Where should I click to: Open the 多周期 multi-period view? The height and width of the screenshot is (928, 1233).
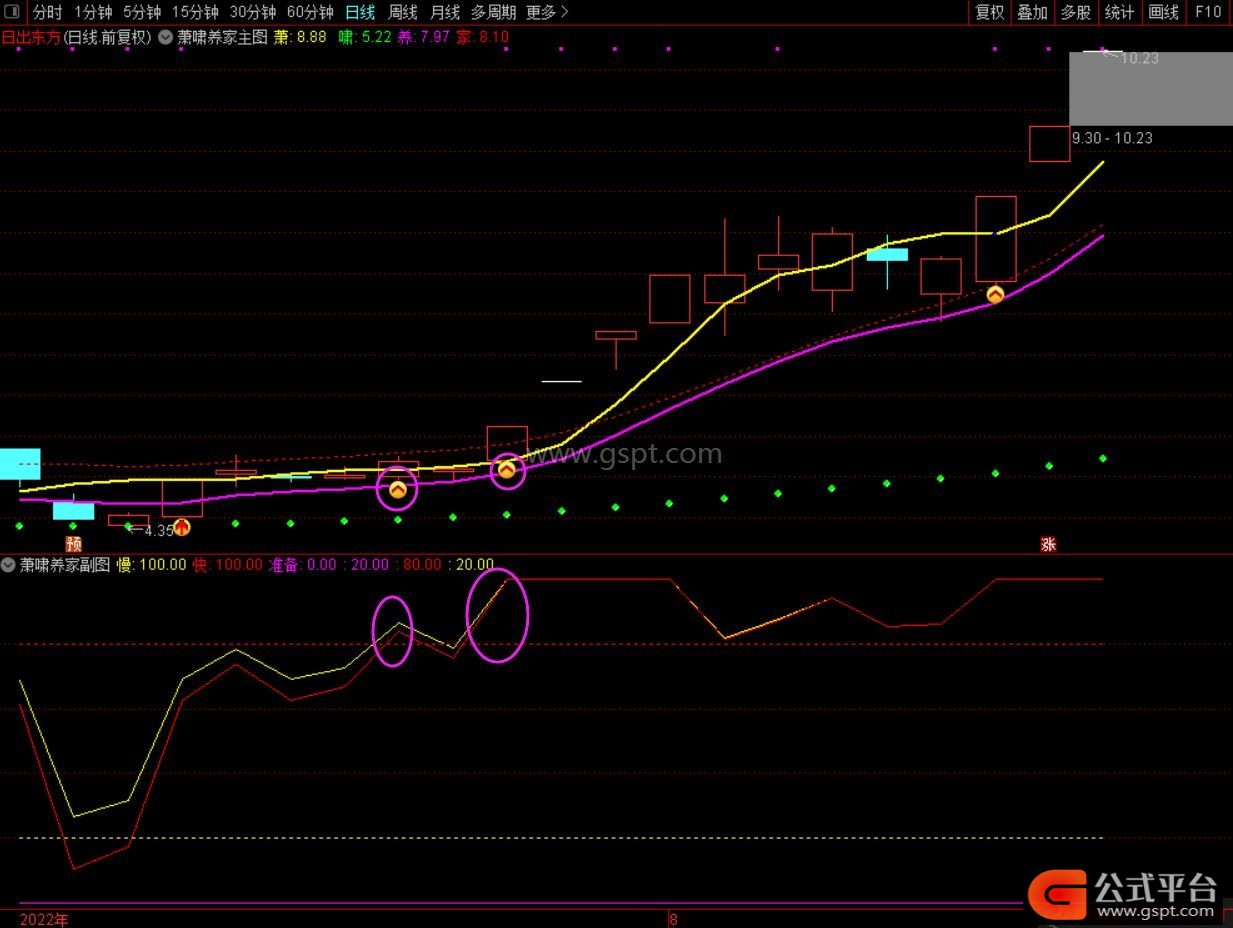494,12
